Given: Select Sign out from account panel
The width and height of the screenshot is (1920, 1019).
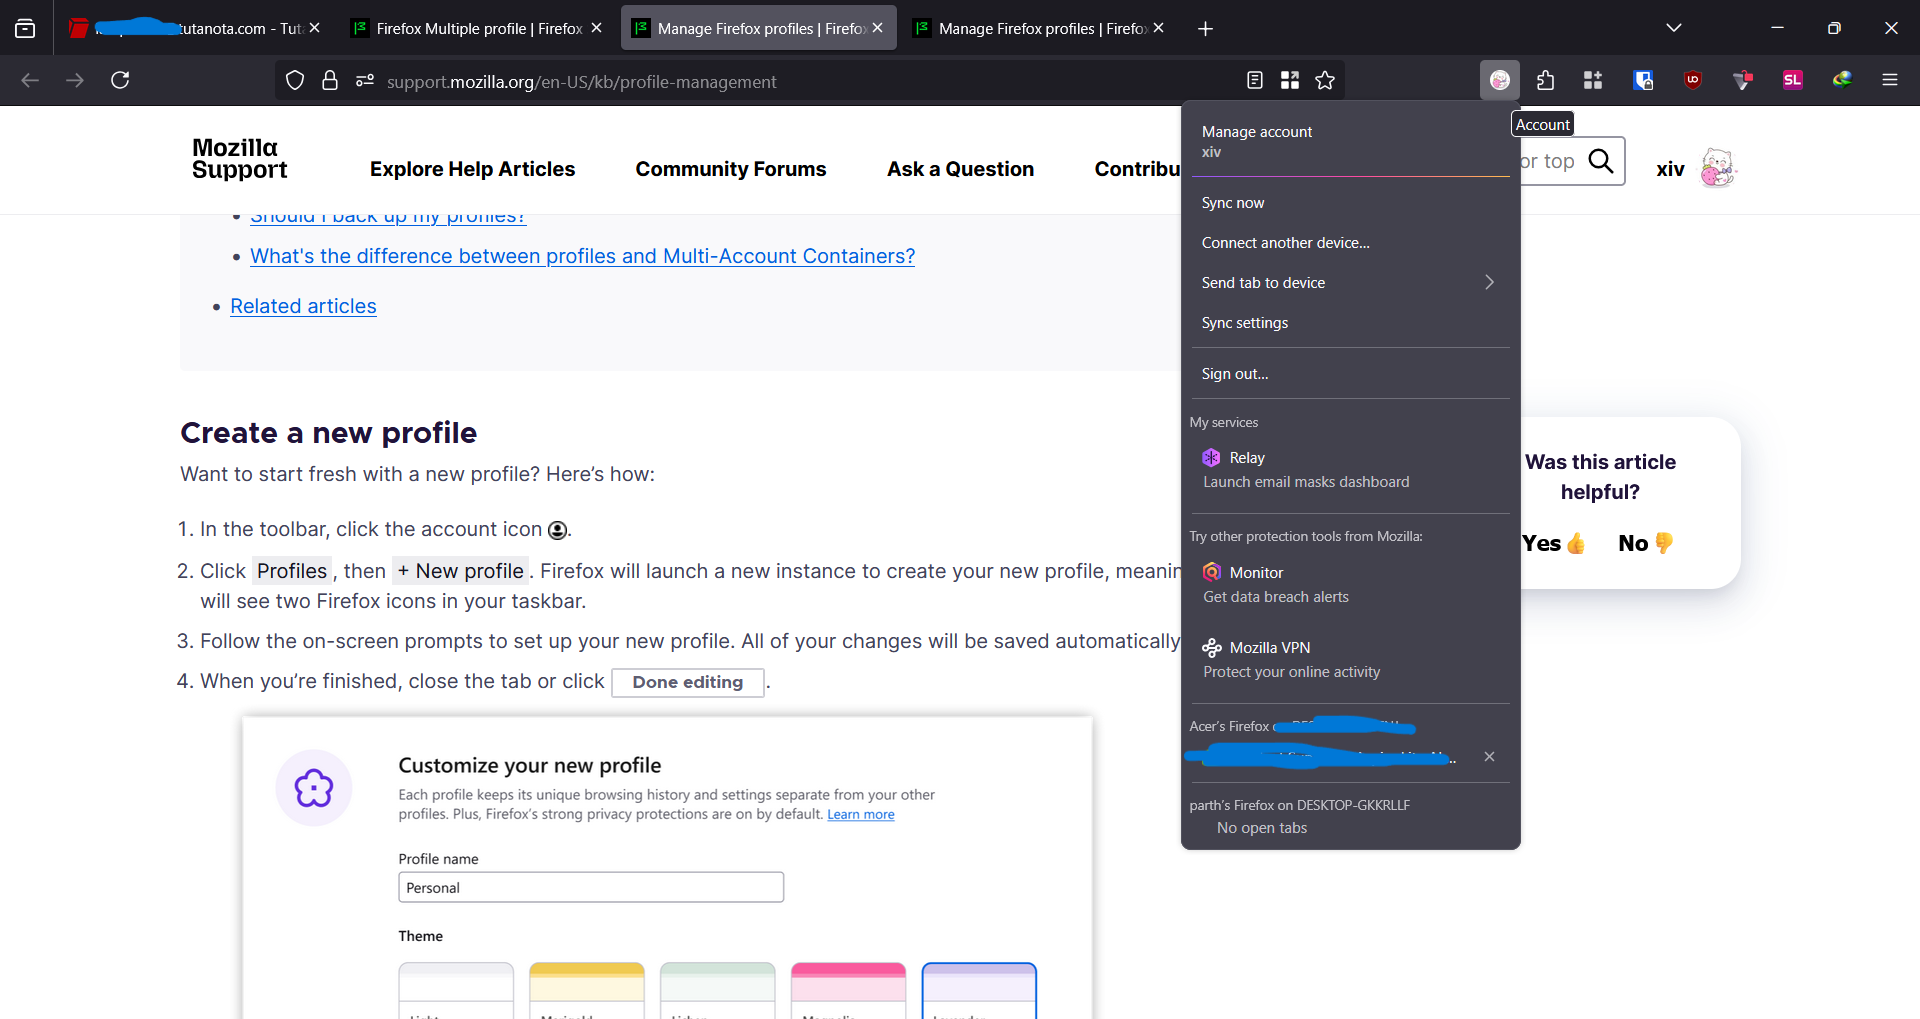Looking at the screenshot, I should pyautogui.click(x=1235, y=374).
